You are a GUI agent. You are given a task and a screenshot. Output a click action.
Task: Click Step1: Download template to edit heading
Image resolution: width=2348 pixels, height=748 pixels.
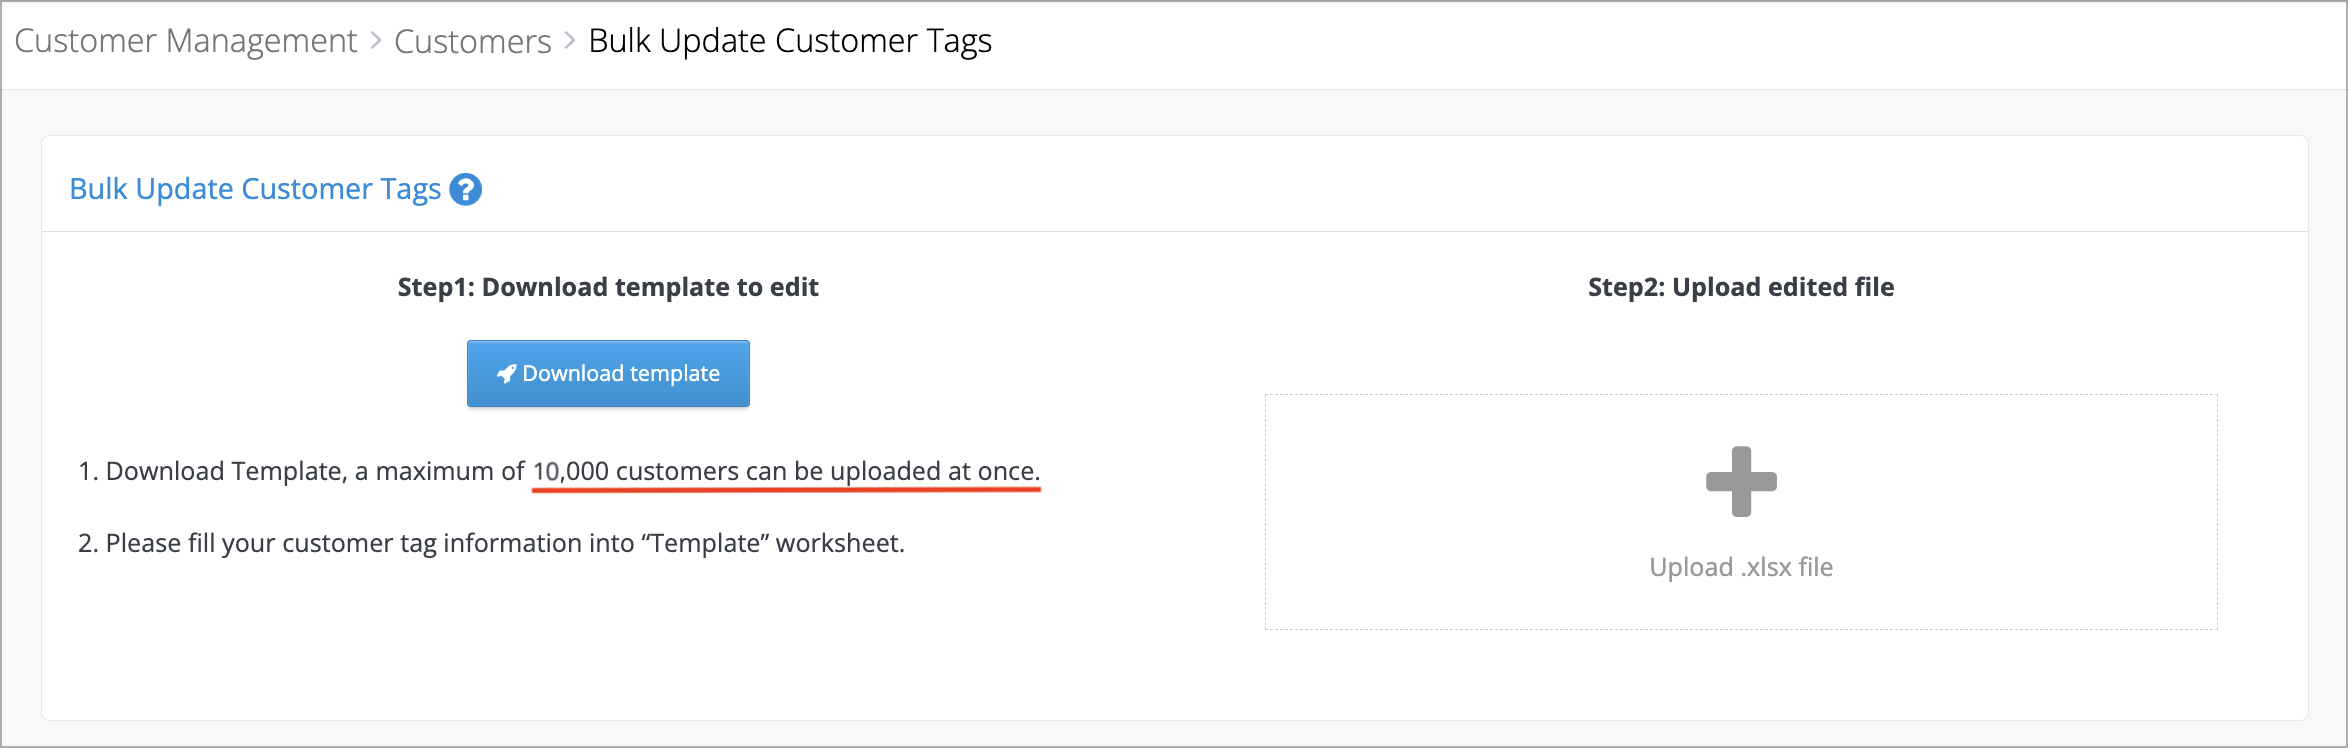point(608,287)
